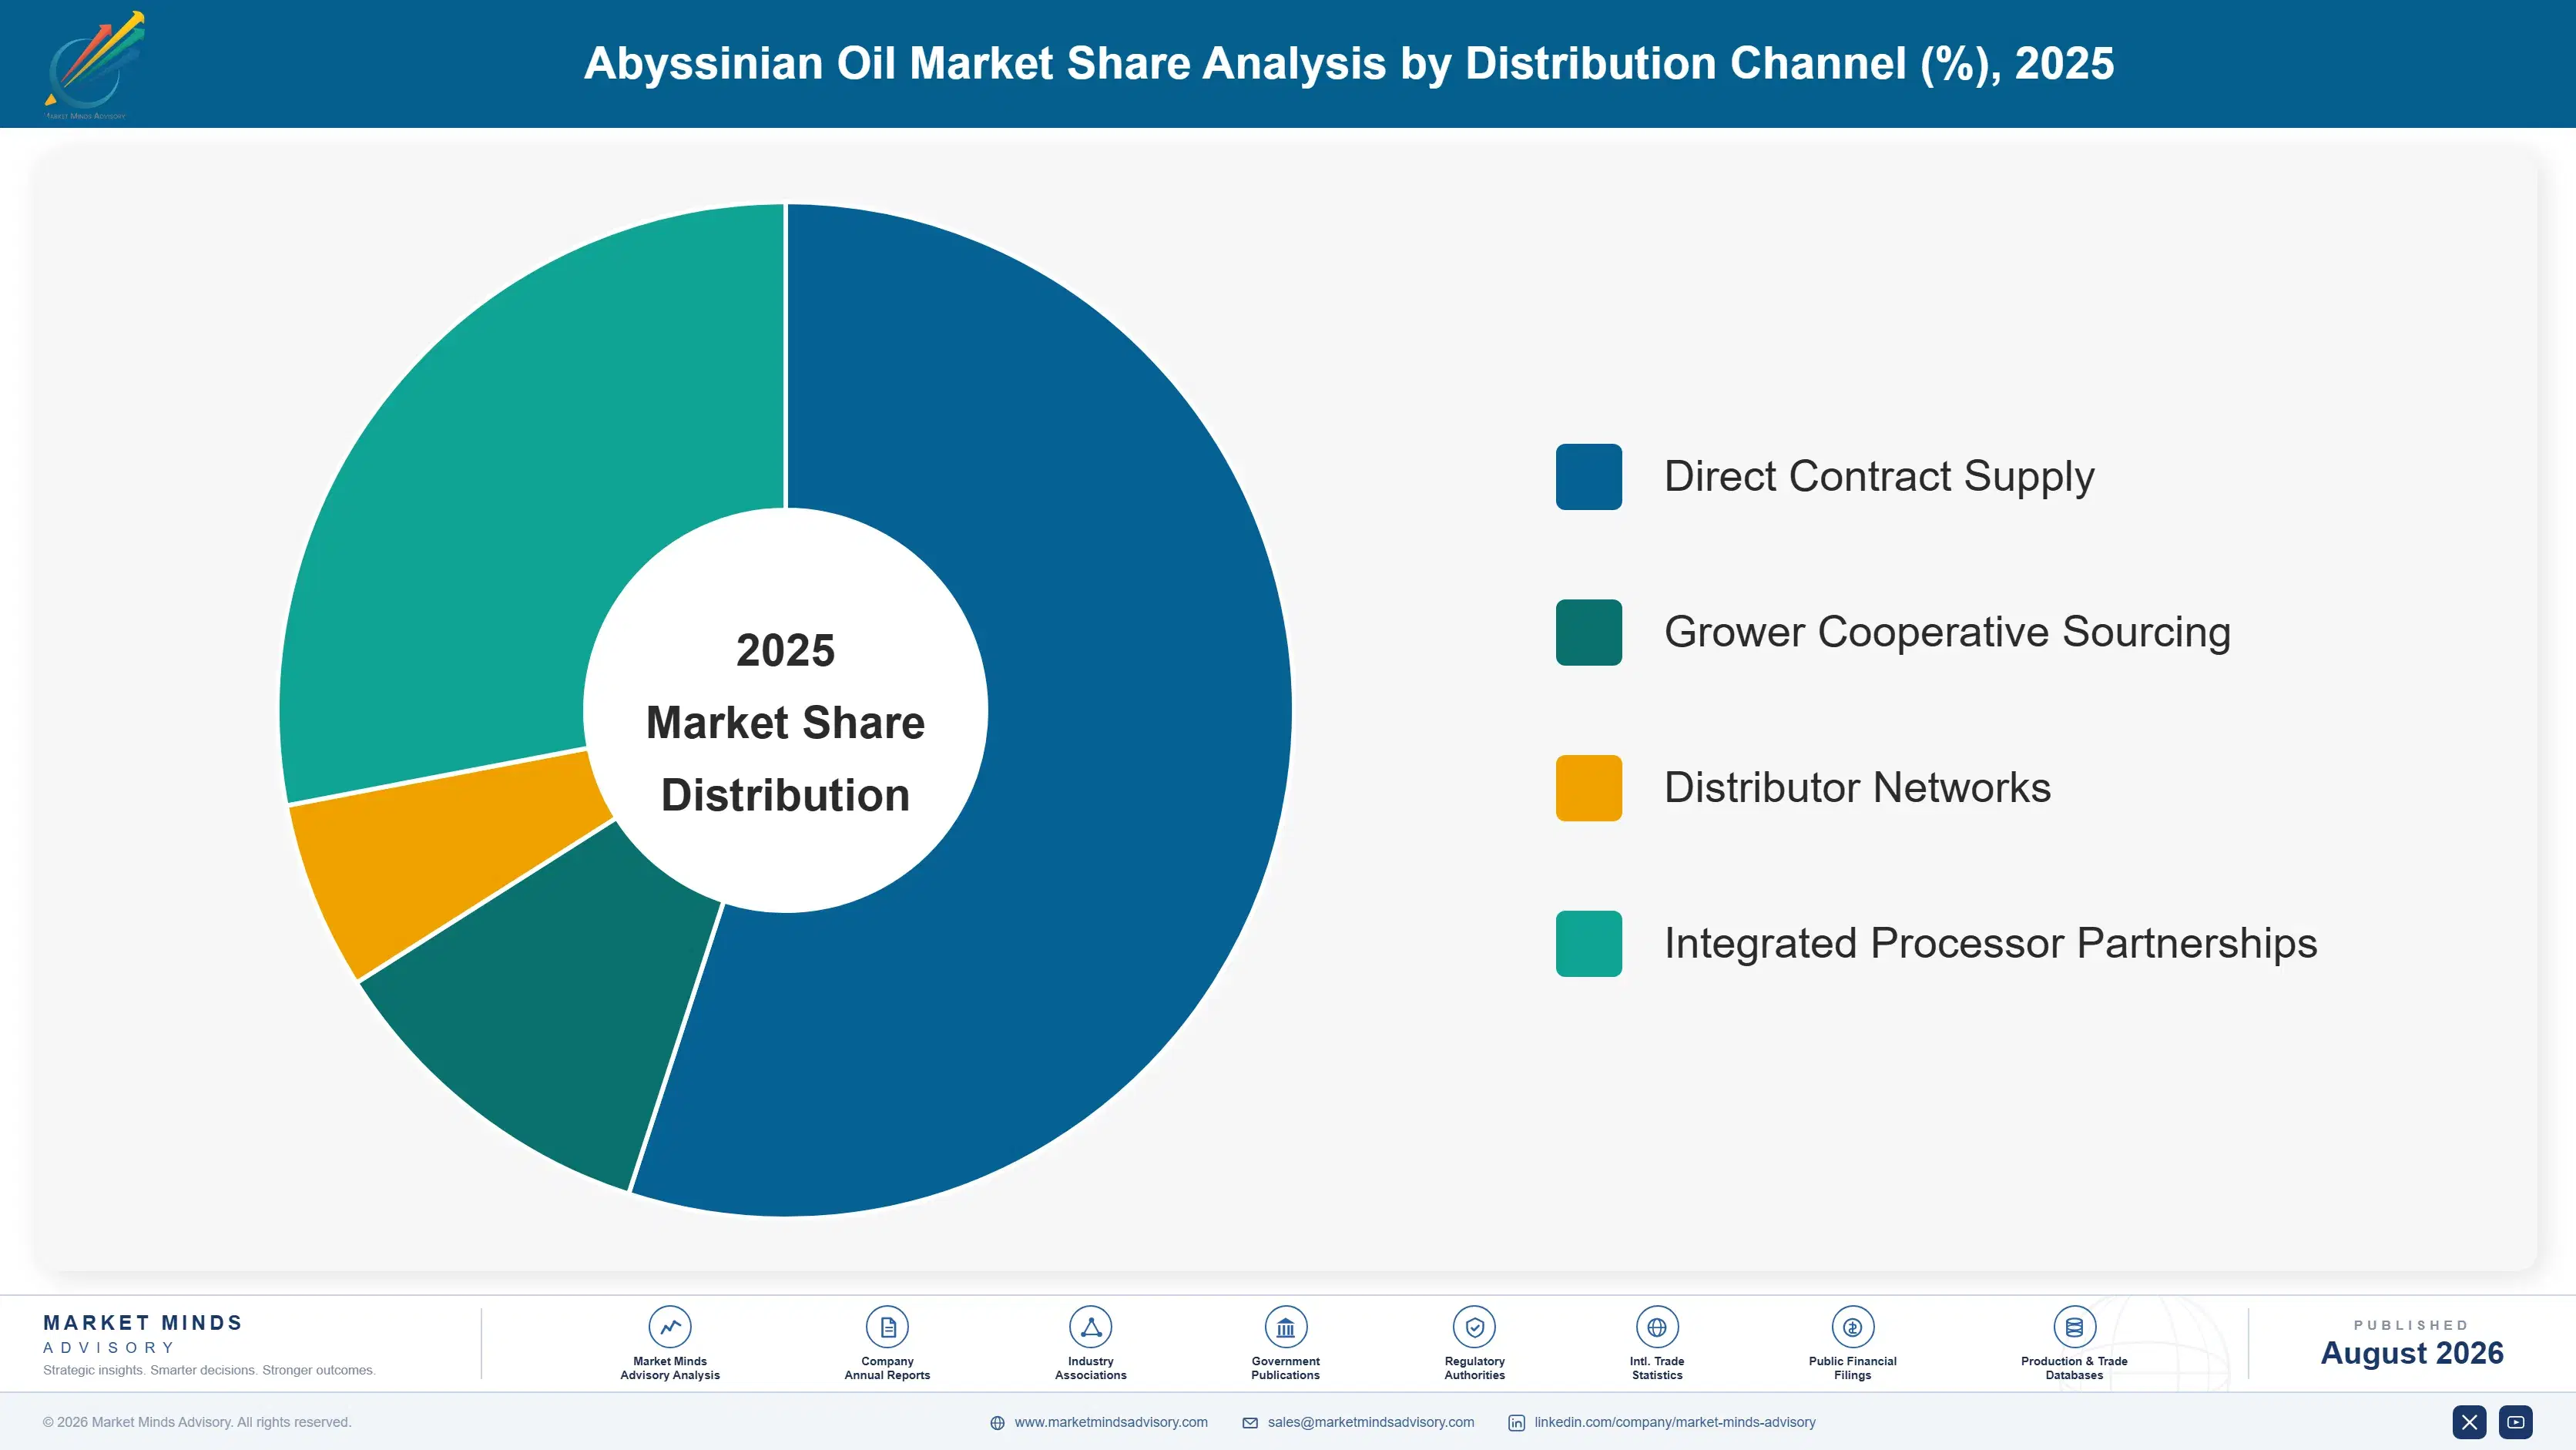Click the website globe icon in footer
Viewport: 2576px width, 1450px height.
click(997, 1423)
